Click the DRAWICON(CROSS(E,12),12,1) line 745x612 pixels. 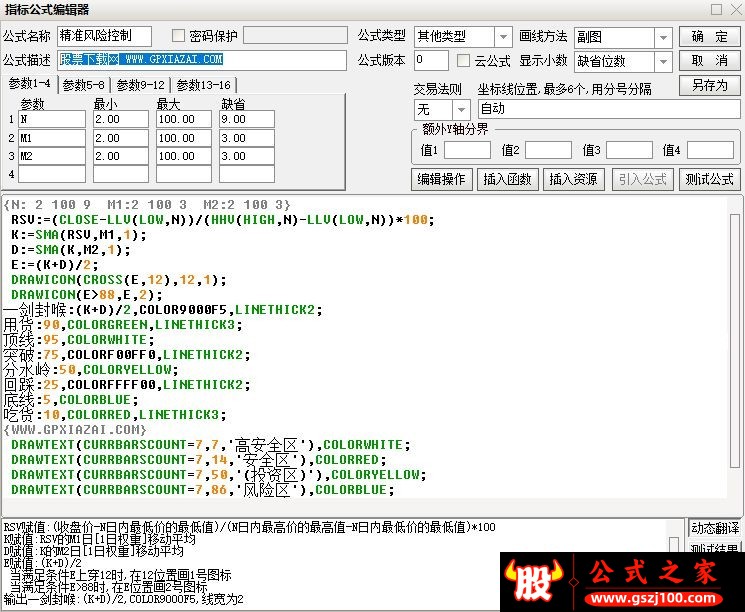tap(119, 280)
